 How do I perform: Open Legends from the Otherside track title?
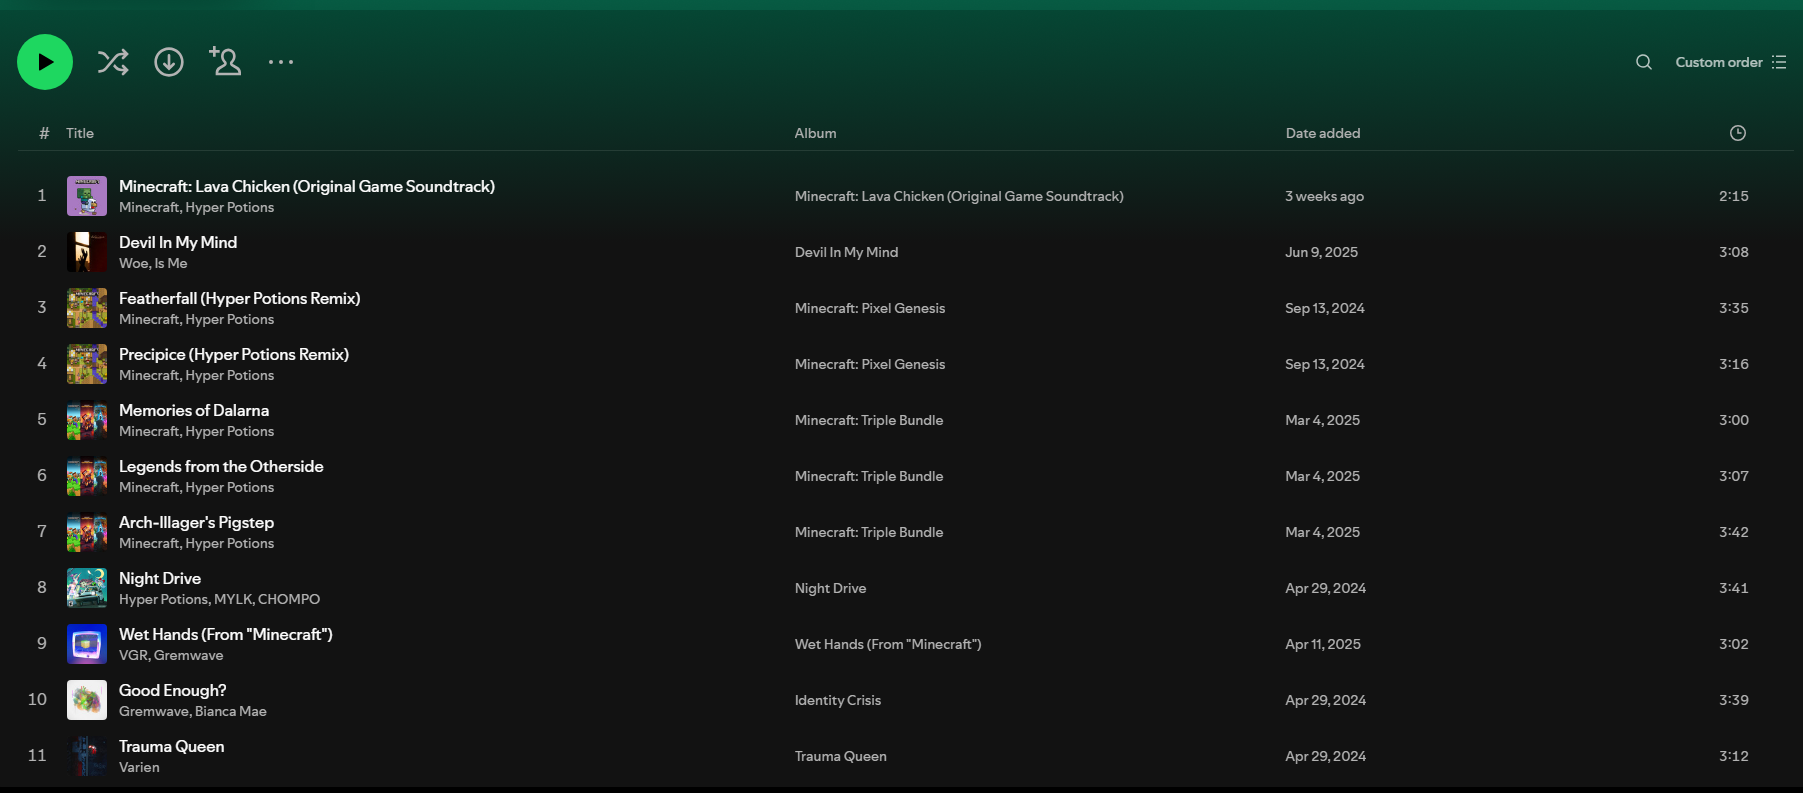coord(221,466)
